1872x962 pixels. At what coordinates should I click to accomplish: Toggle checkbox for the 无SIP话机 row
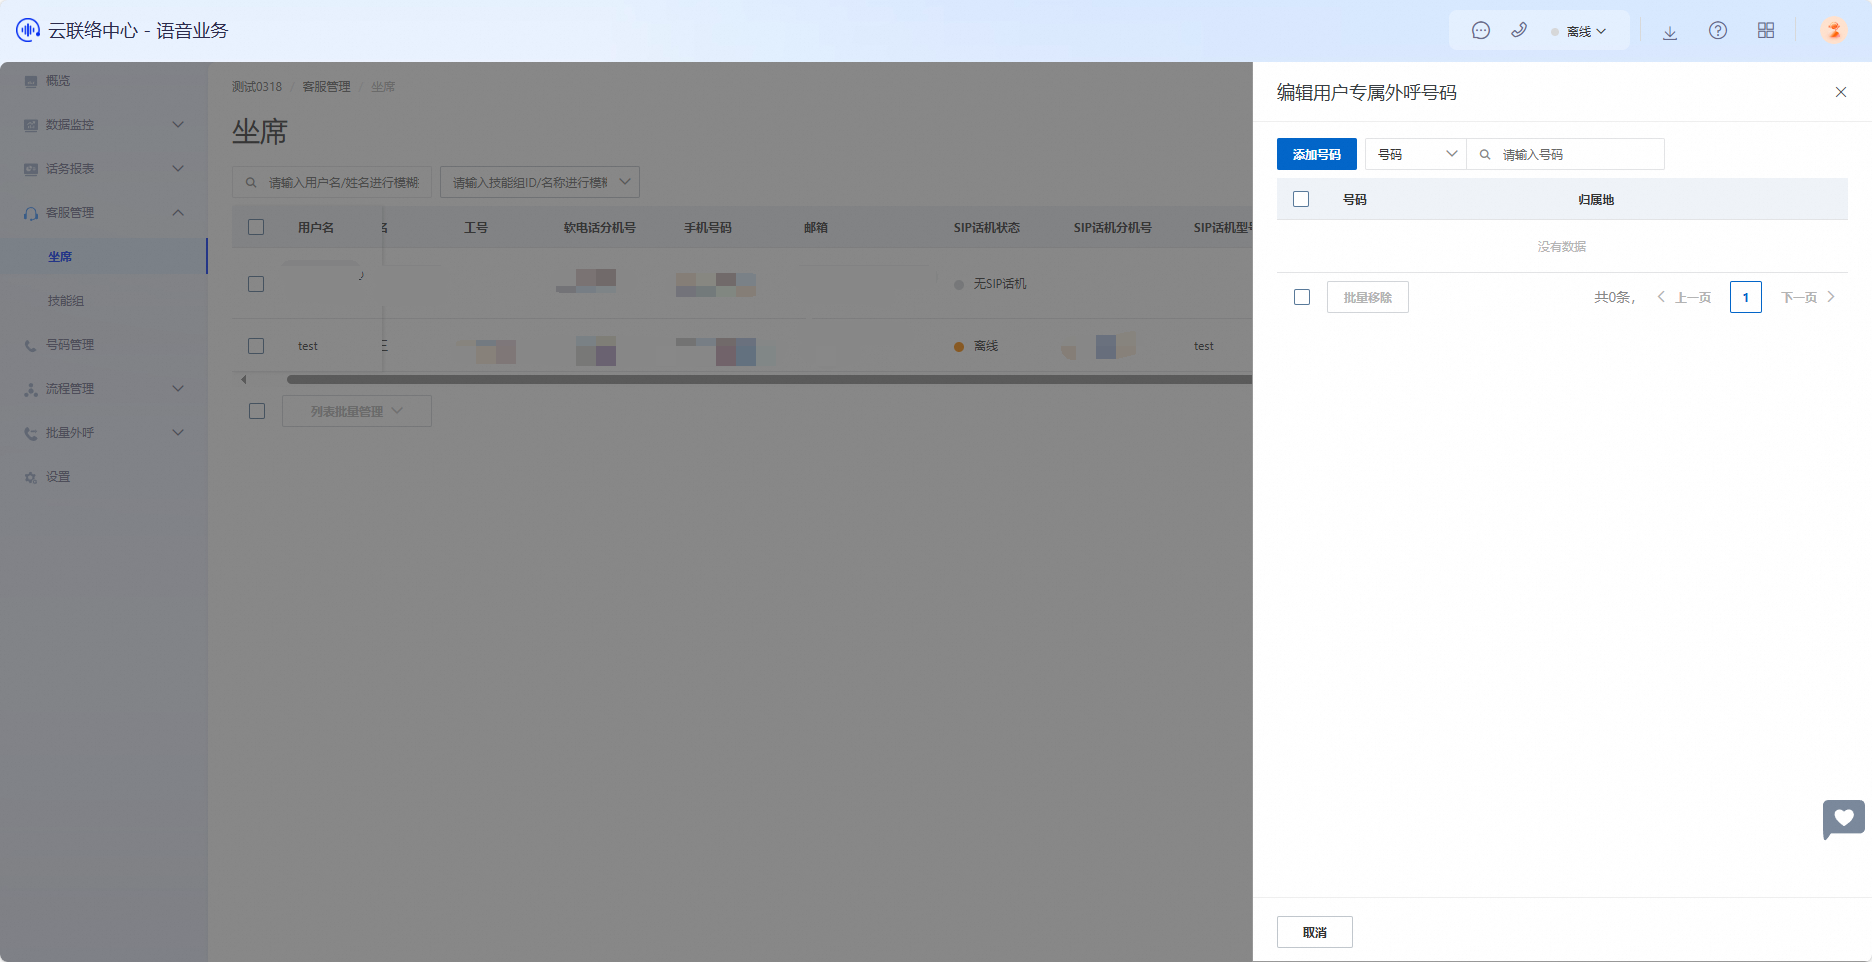click(256, 284)
